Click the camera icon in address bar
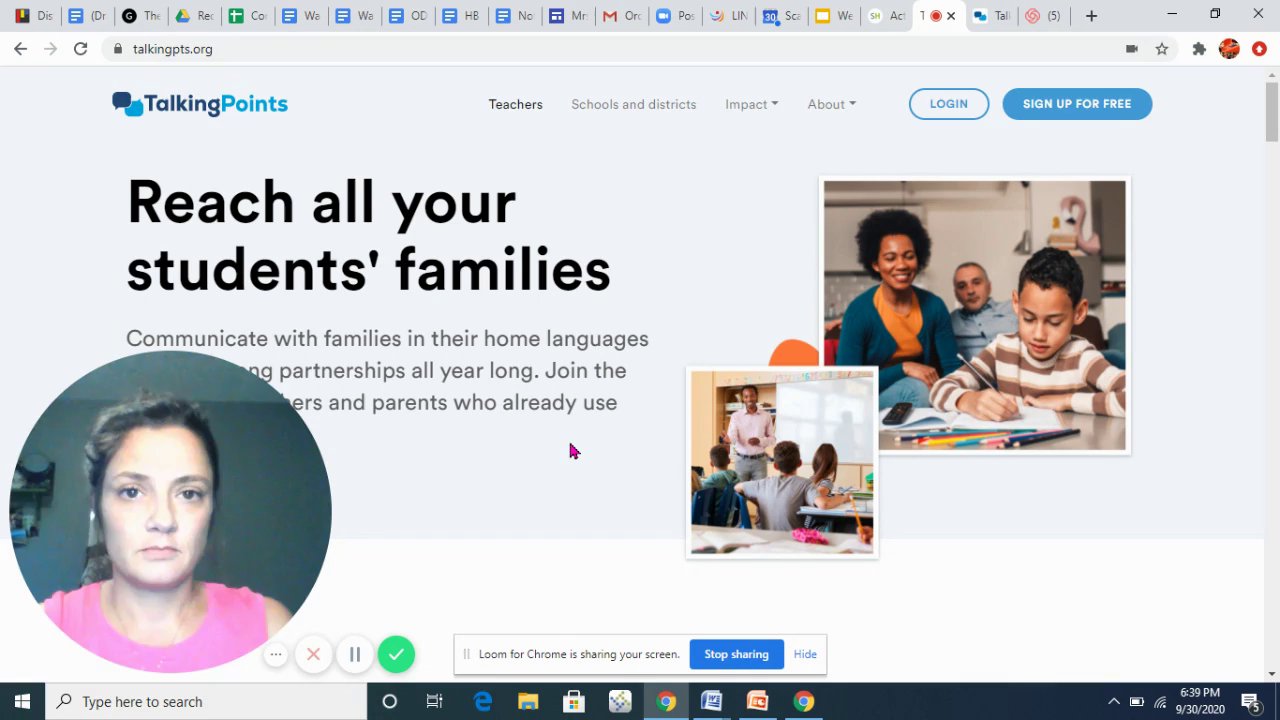1280x720 pixels. [1132, 48]
